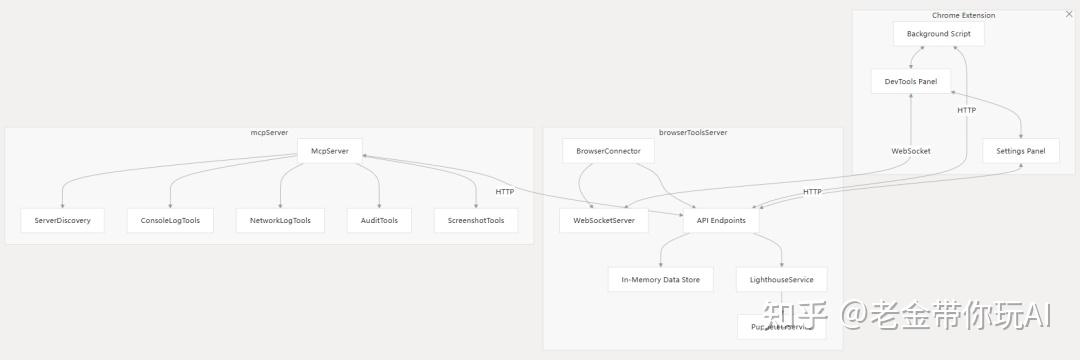The height and width of the screenshot is (360, 1080).
Task: Select the Chrome Extension group title
Action: click(x=964, y=15)
